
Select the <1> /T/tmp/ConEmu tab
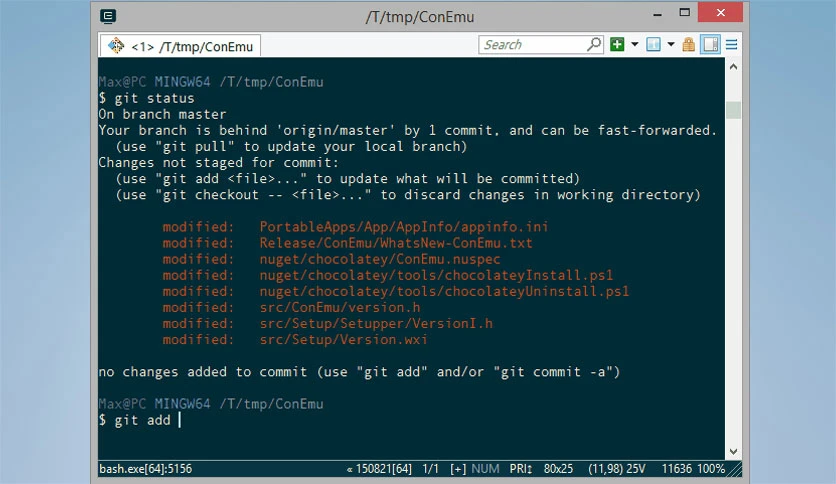click(180, 46)
